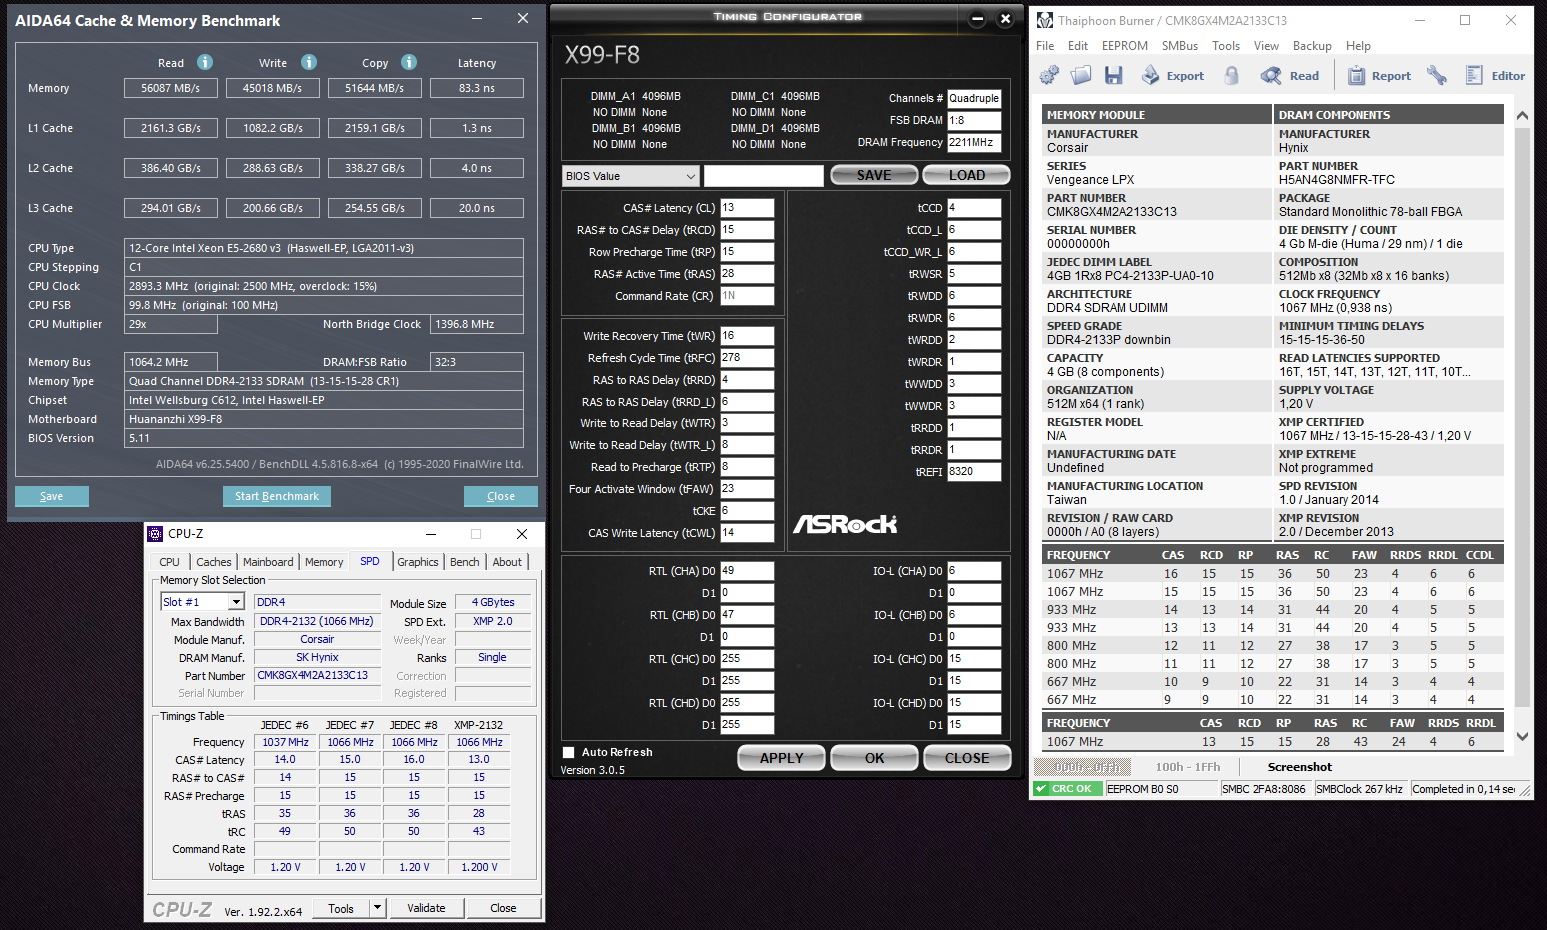
Task: Click the Memory Read value 56087 MB/s
Action: [x=171, y=88]
